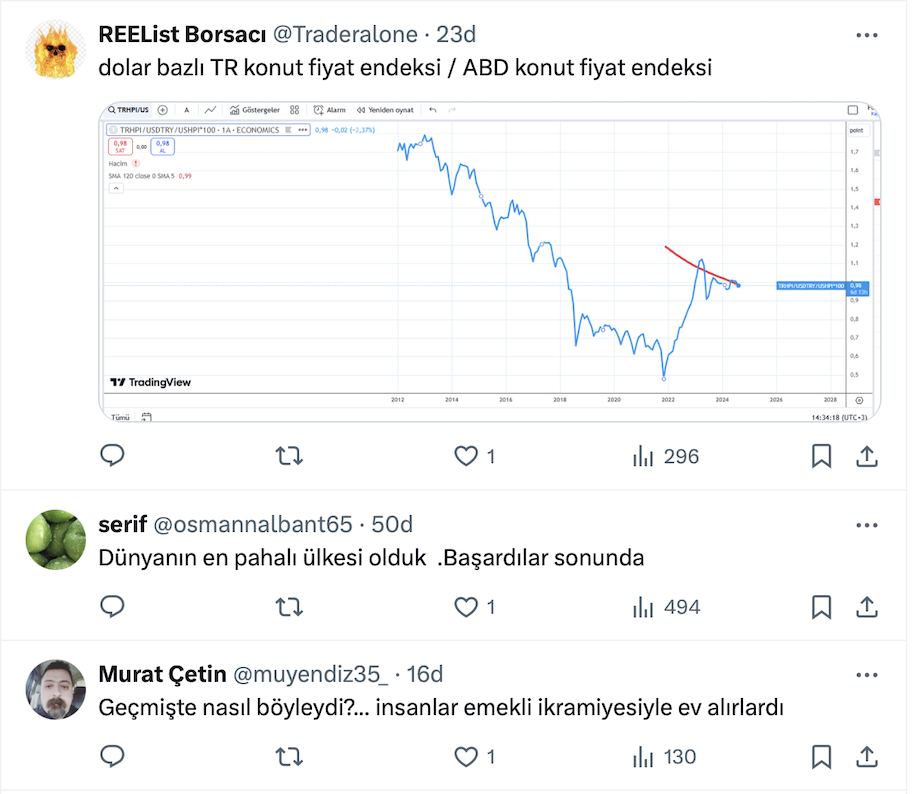This screenshot has height=794, width=918.
Task: Share serif's tweet
Action: [x=868, y=607]
